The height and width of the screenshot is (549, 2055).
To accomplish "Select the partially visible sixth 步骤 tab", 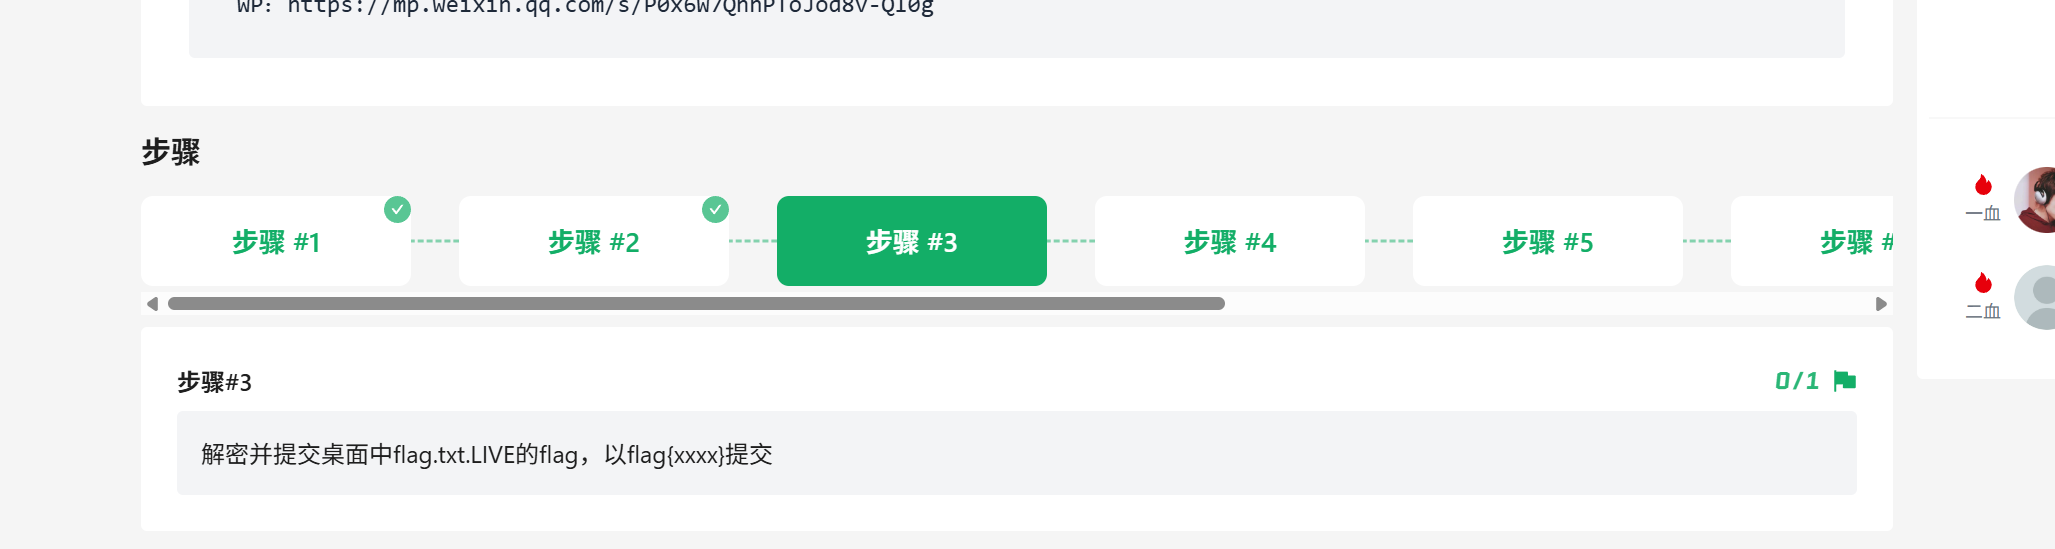I will point(1812,241).
